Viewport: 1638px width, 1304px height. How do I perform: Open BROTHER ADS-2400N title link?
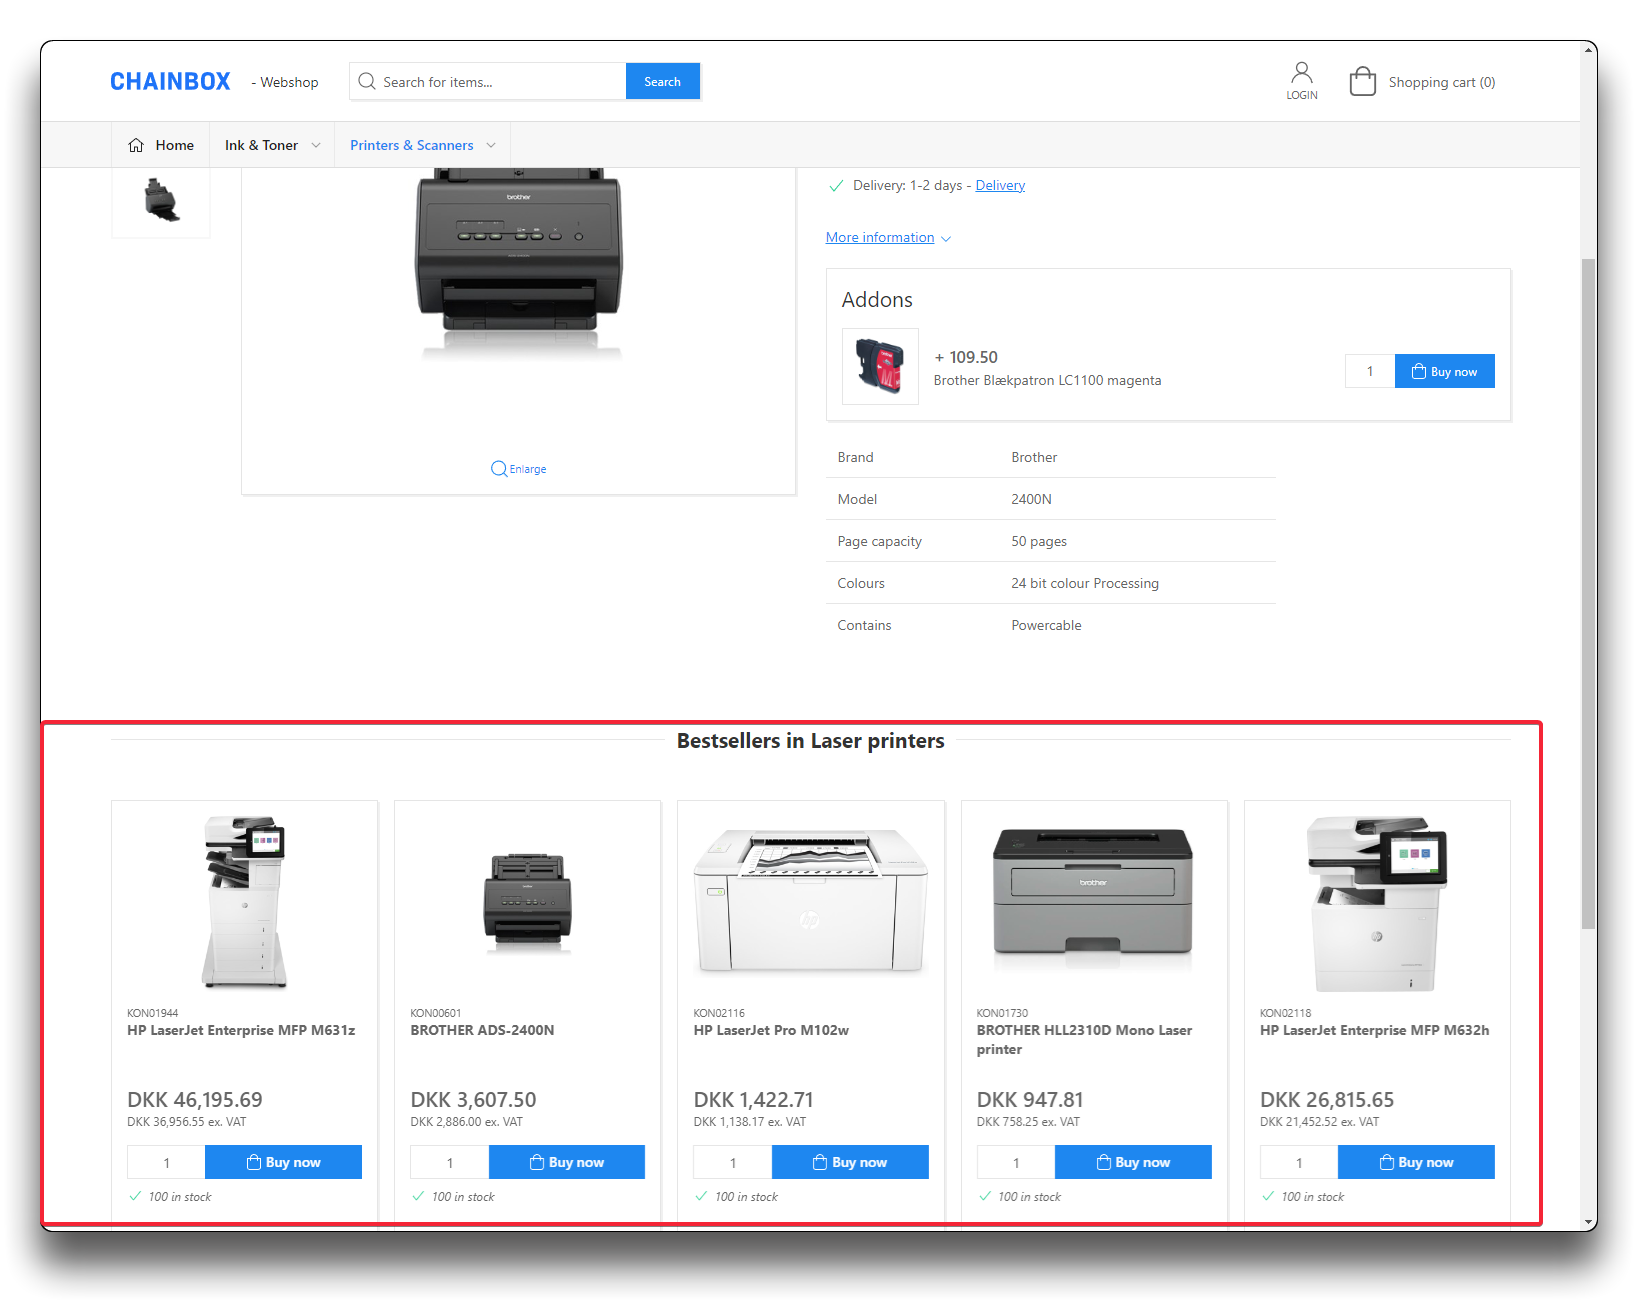pos(482,1030)
